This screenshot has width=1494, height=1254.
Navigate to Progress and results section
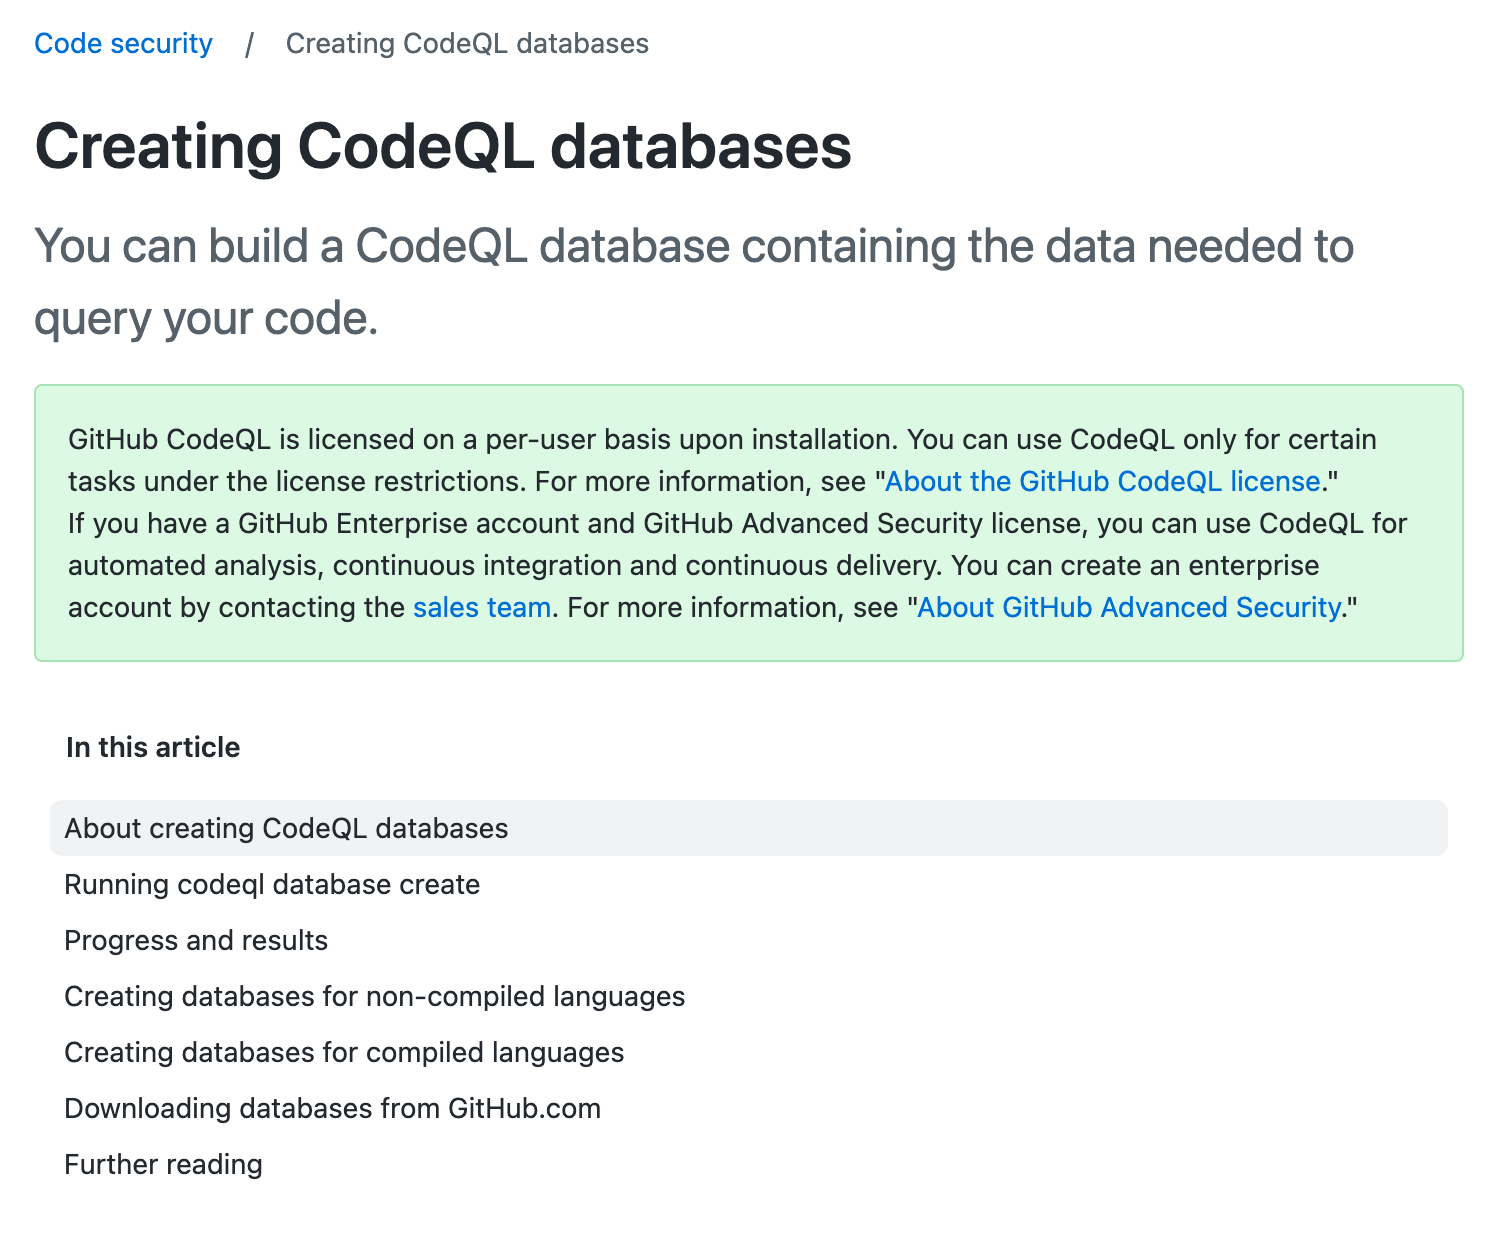tap(196, 940)
